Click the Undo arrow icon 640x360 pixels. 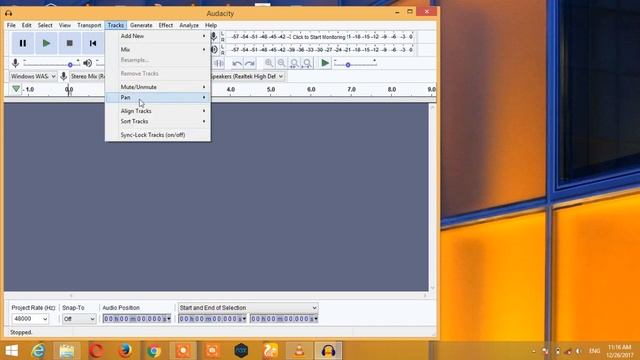click(237, 63)
